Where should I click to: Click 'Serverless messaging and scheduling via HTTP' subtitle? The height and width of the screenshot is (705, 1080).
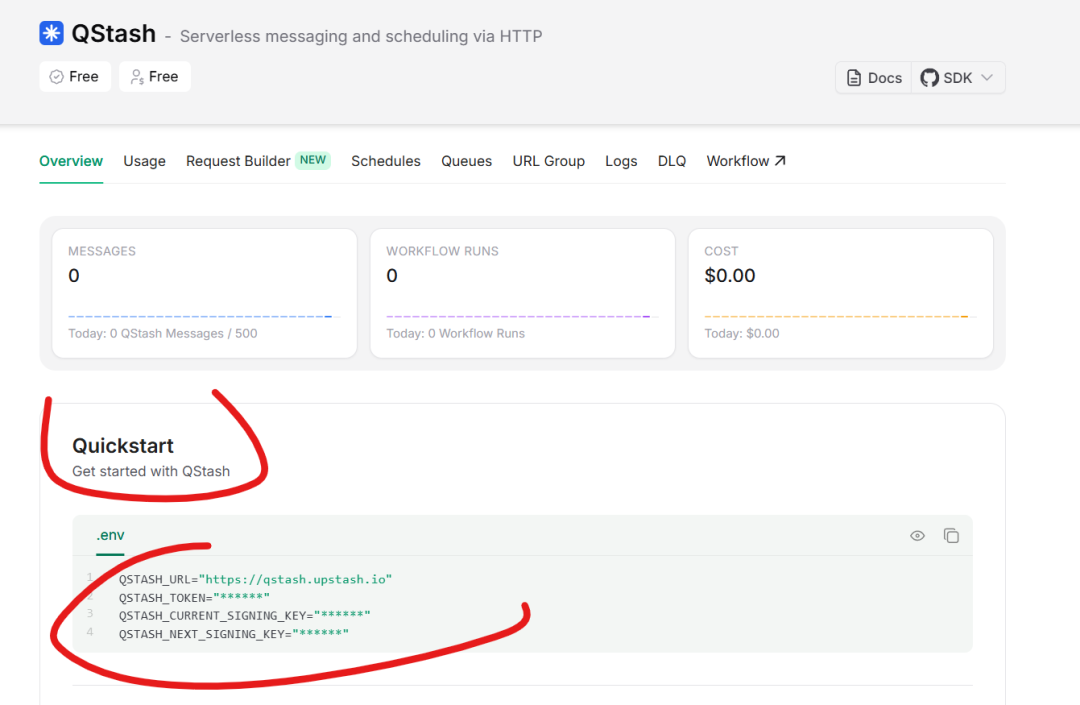[x=361, y=36]
